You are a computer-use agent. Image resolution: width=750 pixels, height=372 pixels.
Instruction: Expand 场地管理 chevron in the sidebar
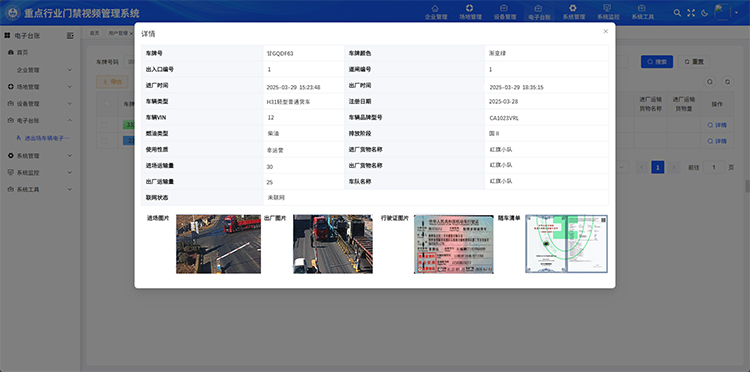point(69,87)
